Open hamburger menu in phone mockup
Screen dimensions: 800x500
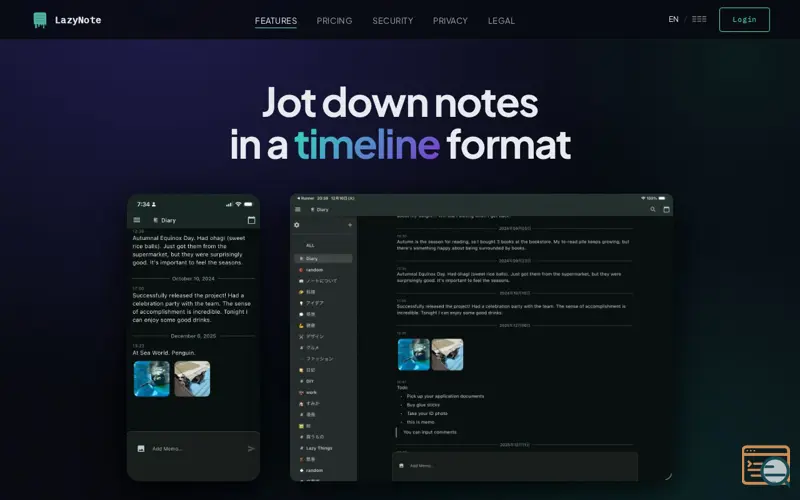pos(137,220)
